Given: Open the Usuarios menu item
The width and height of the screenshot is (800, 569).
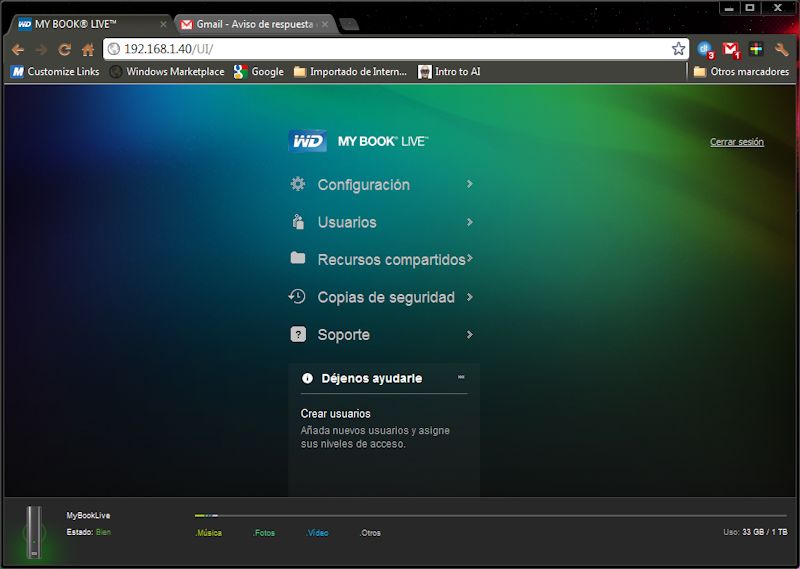Looking at the screenshot, I should [347, 222].
